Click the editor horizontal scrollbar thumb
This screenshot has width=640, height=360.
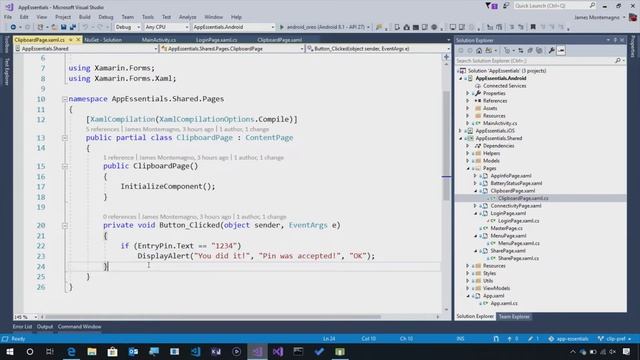[214, 317]
